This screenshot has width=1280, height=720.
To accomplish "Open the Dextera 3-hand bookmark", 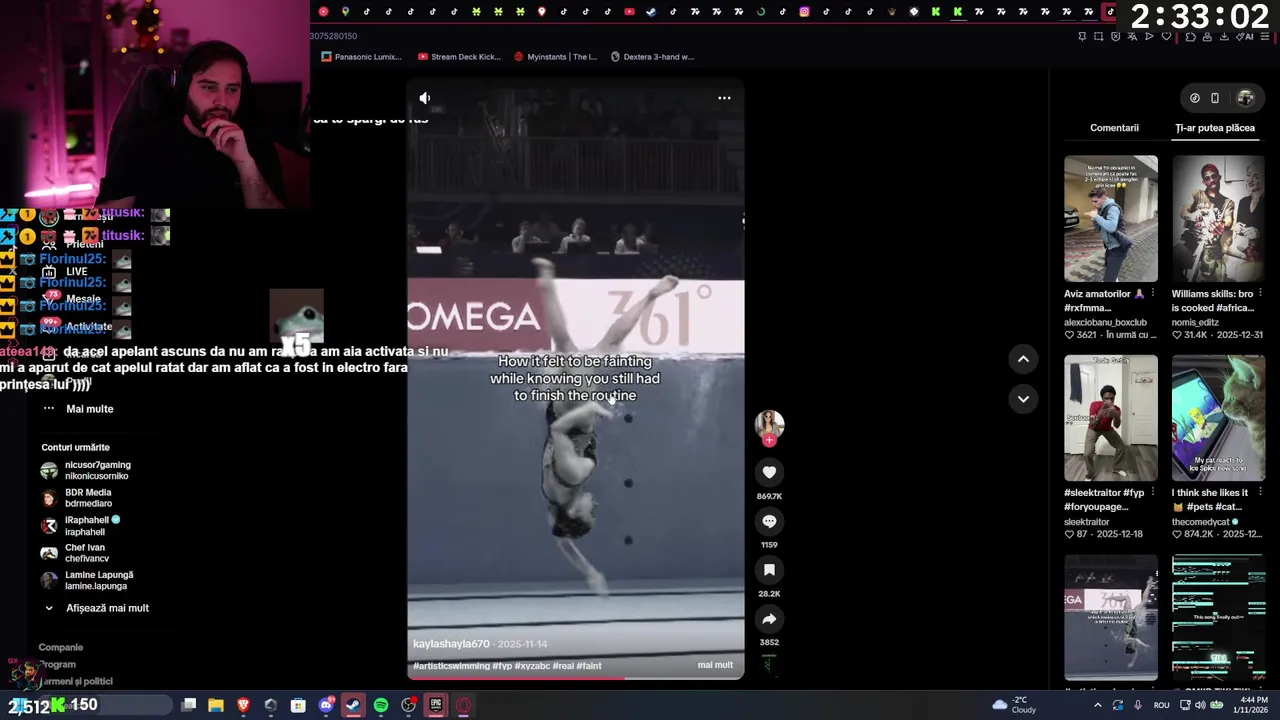I will [x=652, y=57].
